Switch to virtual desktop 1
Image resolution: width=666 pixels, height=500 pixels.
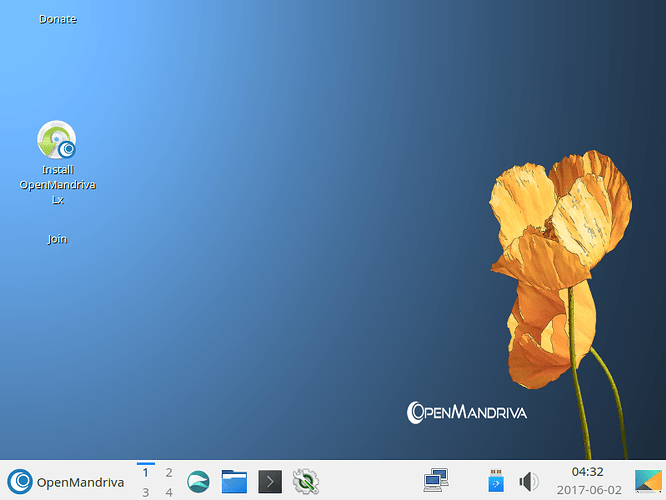tap(146, 472)
